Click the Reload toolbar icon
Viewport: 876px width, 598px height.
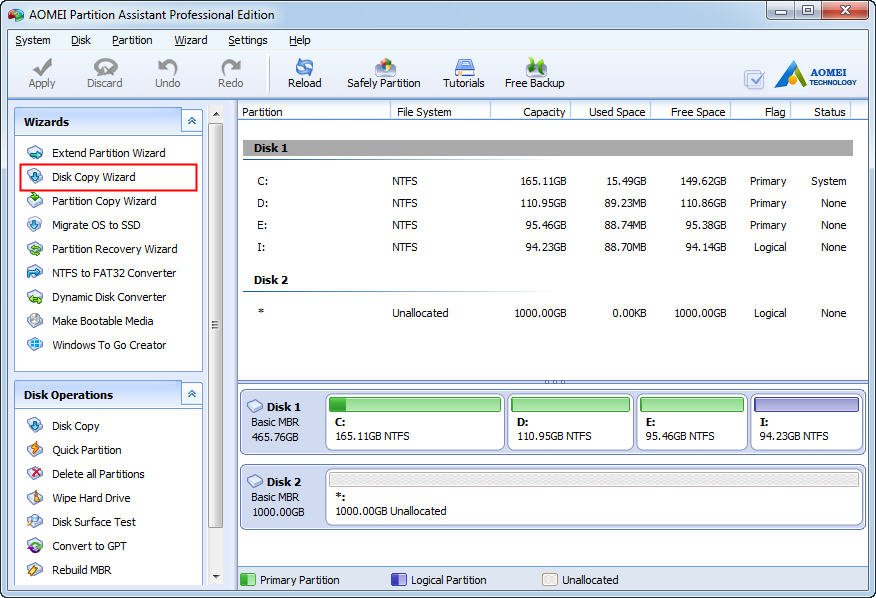click(304, 67)
